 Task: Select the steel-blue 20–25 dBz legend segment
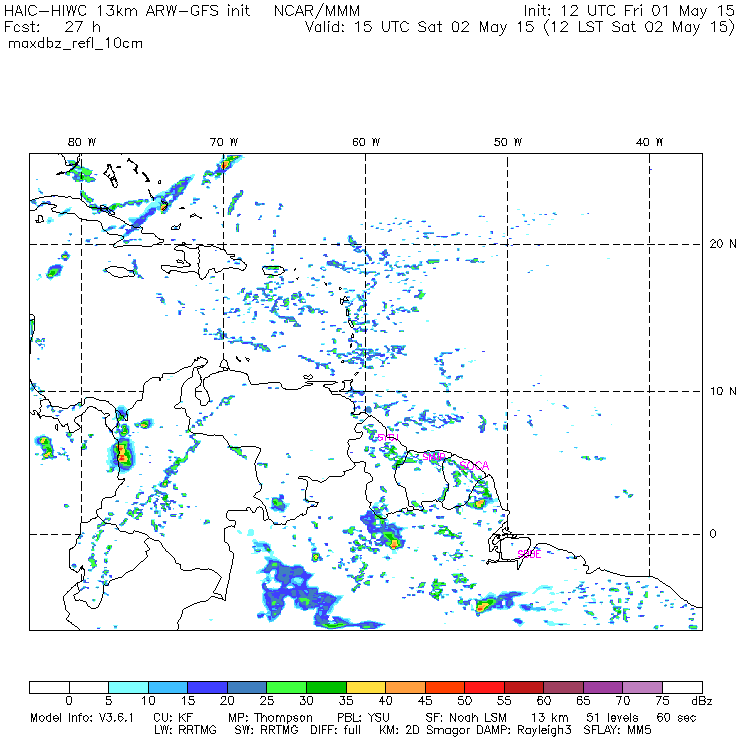247,687
